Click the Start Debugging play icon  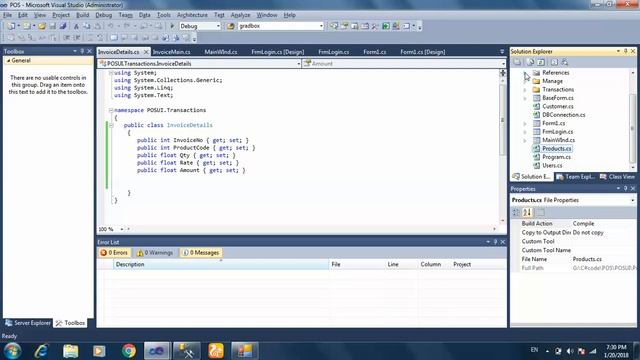tap(172, 26)
